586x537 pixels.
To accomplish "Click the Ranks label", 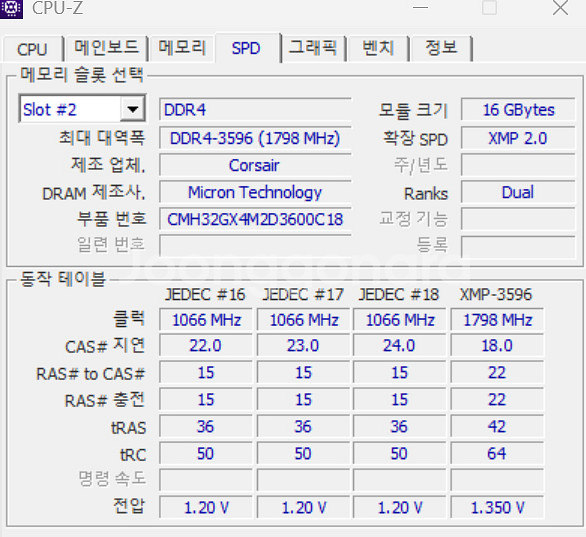I will tap(426, 194).
